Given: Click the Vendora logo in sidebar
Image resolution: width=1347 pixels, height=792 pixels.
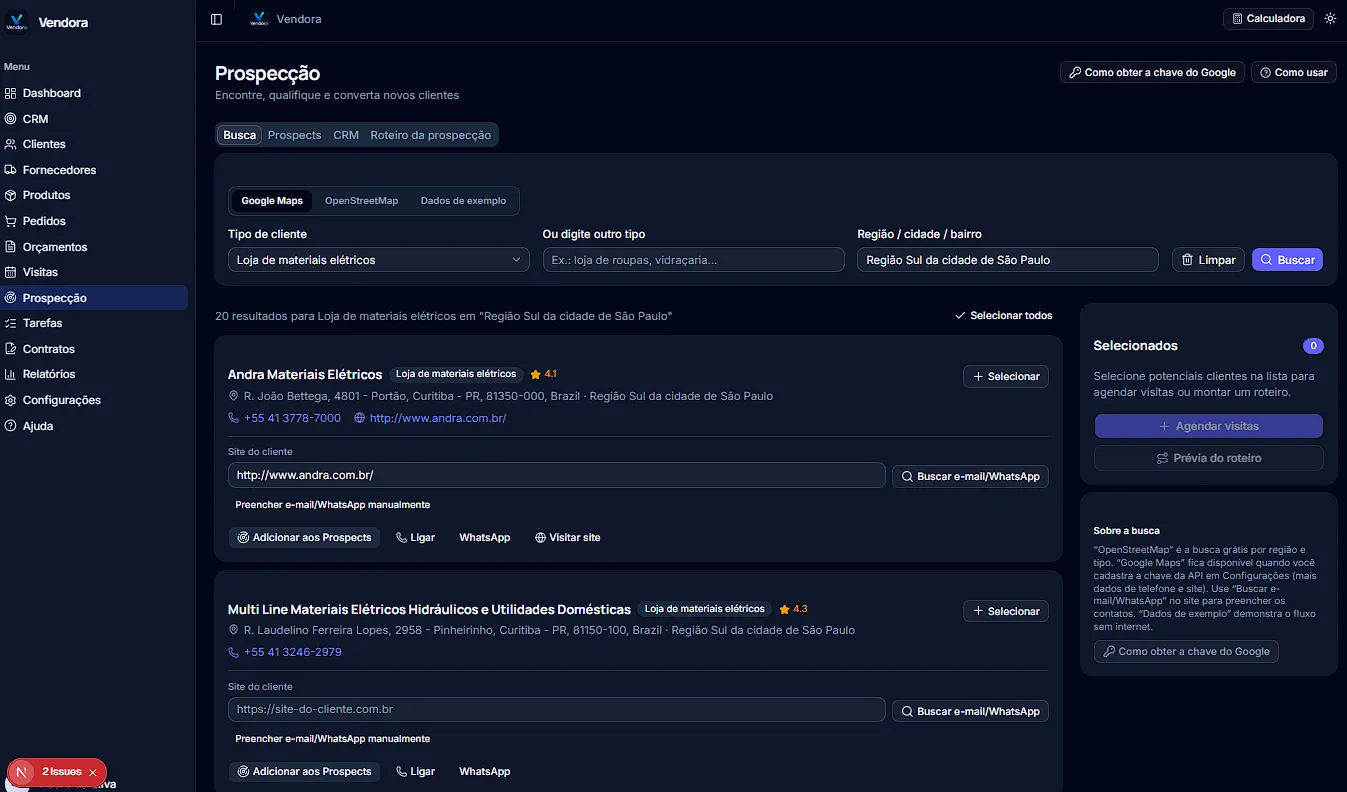Looking at the screenshot, I should pos(17,22).
